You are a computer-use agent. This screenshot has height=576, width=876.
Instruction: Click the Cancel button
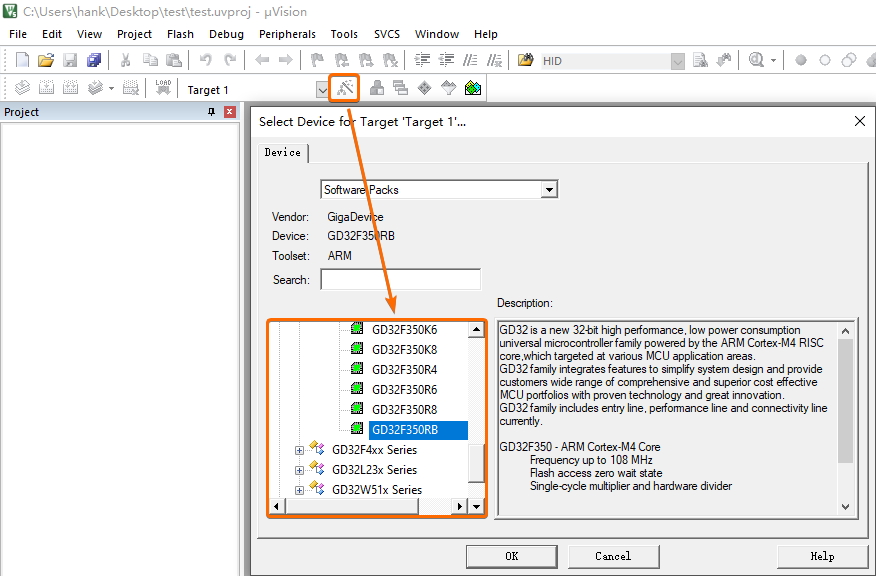(x=613, y=556)
